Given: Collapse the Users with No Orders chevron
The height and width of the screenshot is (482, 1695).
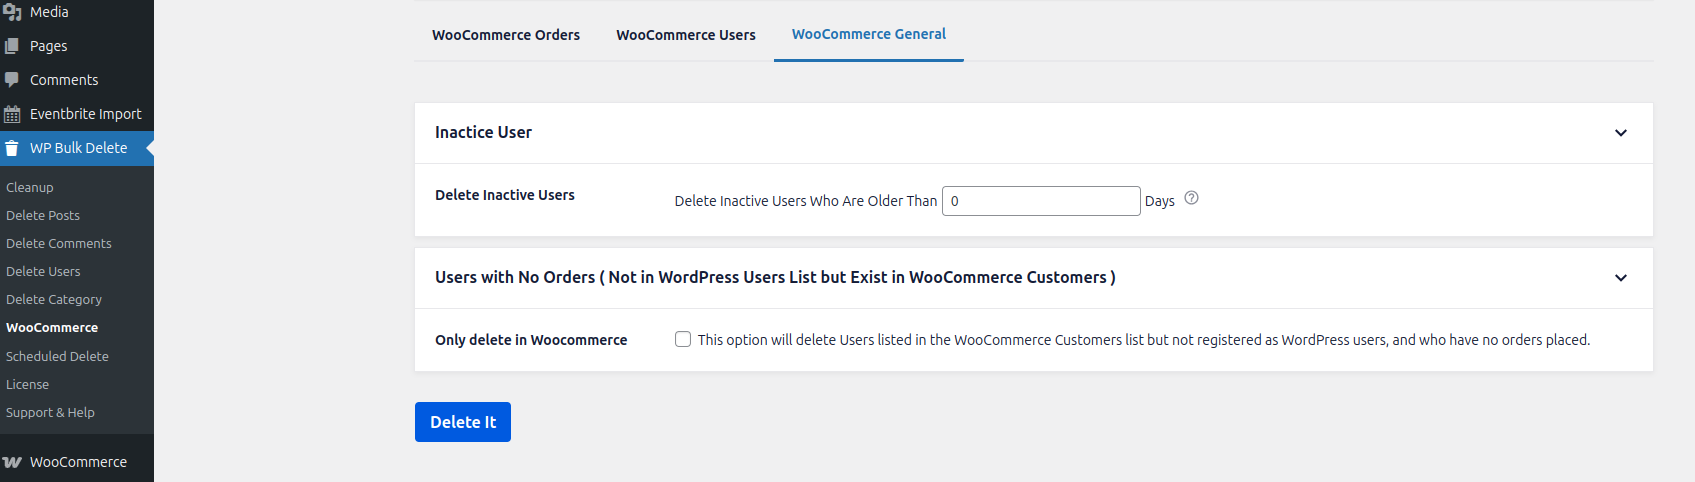Looking at the screenshot, I should click(x=1620, y=278).
